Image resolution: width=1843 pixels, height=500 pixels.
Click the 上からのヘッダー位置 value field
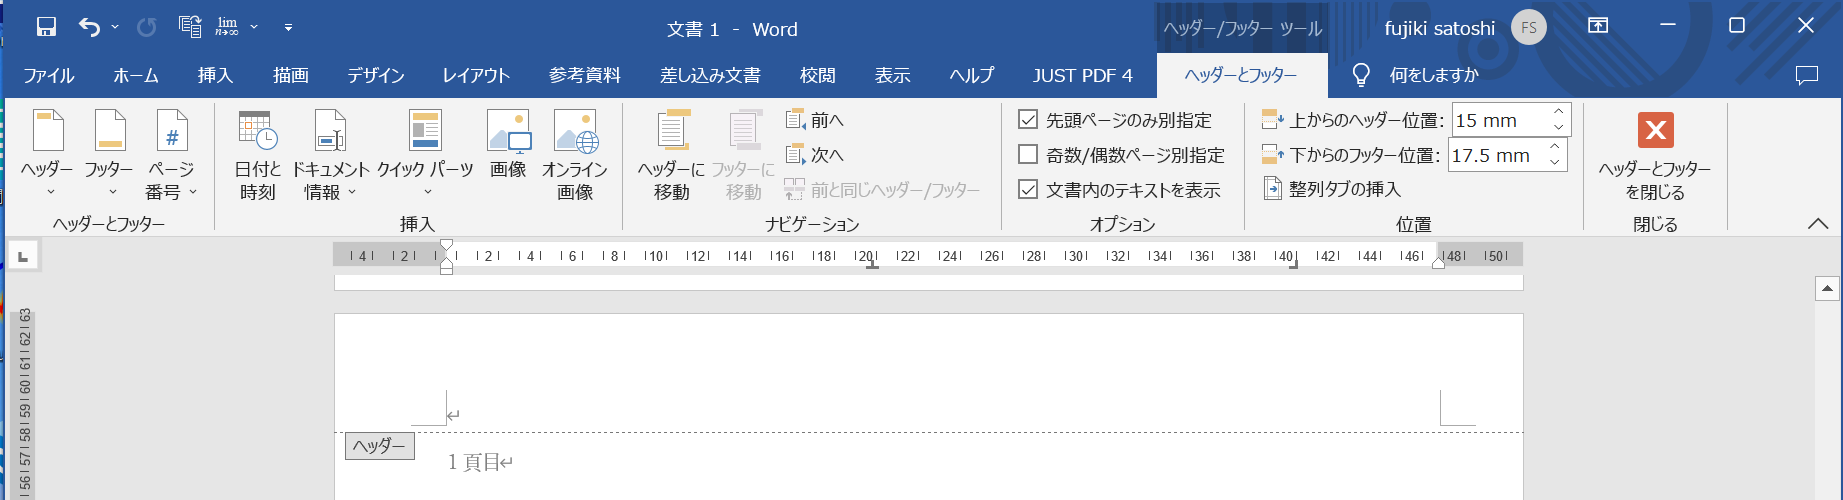click(x=1498, y=120)
